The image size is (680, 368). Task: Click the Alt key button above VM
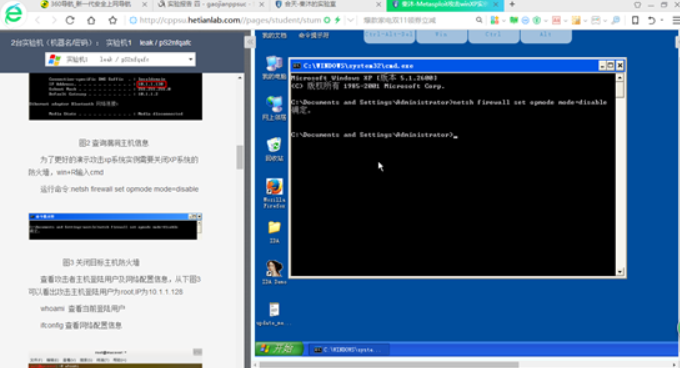tap(546, 35)
